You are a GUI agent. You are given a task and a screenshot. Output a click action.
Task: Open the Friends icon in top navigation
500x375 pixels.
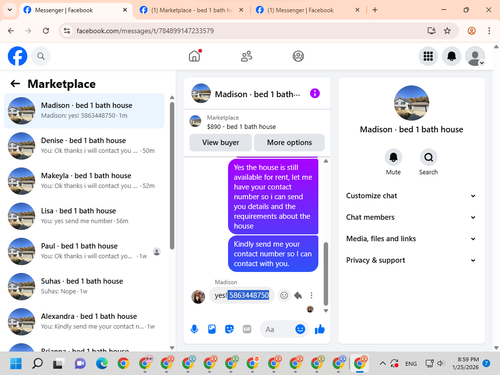(x=246, y=56)
